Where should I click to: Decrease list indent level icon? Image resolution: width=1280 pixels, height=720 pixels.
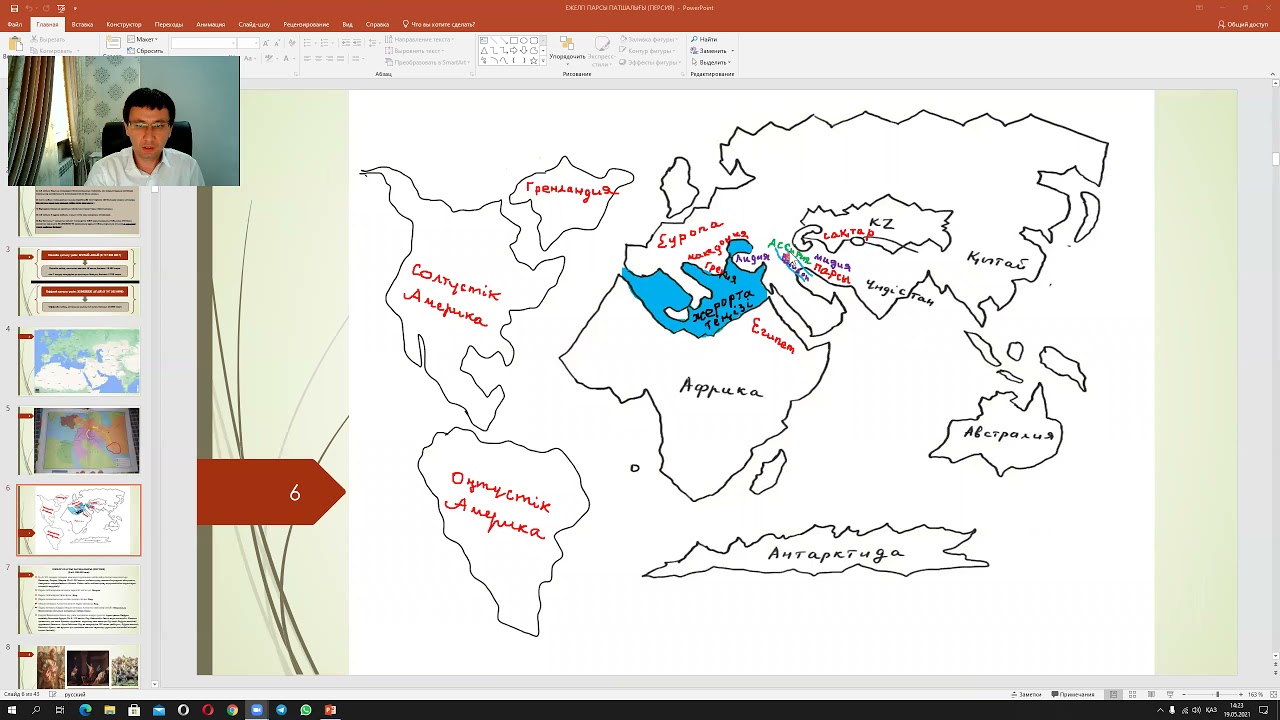(x=346, y=44)
